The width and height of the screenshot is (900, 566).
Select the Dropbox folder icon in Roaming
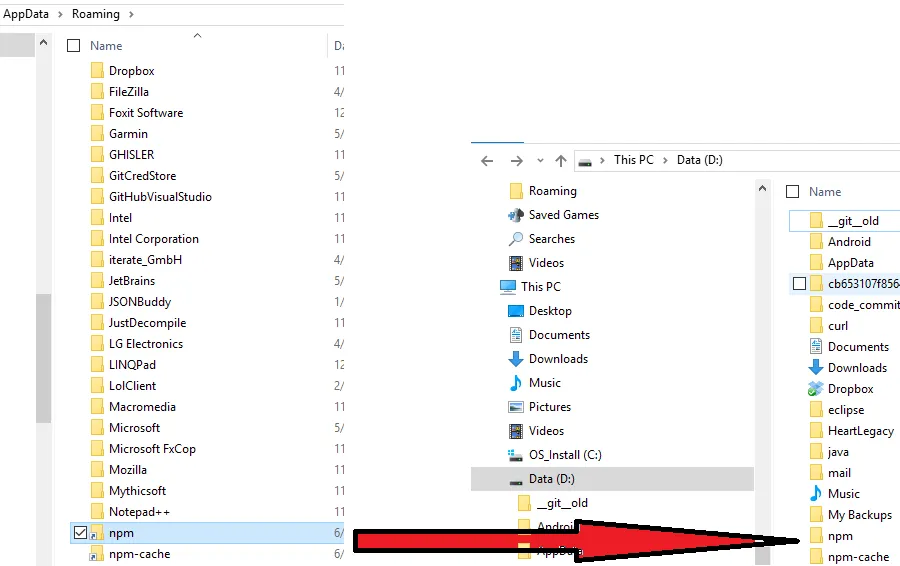click(98, 71)
